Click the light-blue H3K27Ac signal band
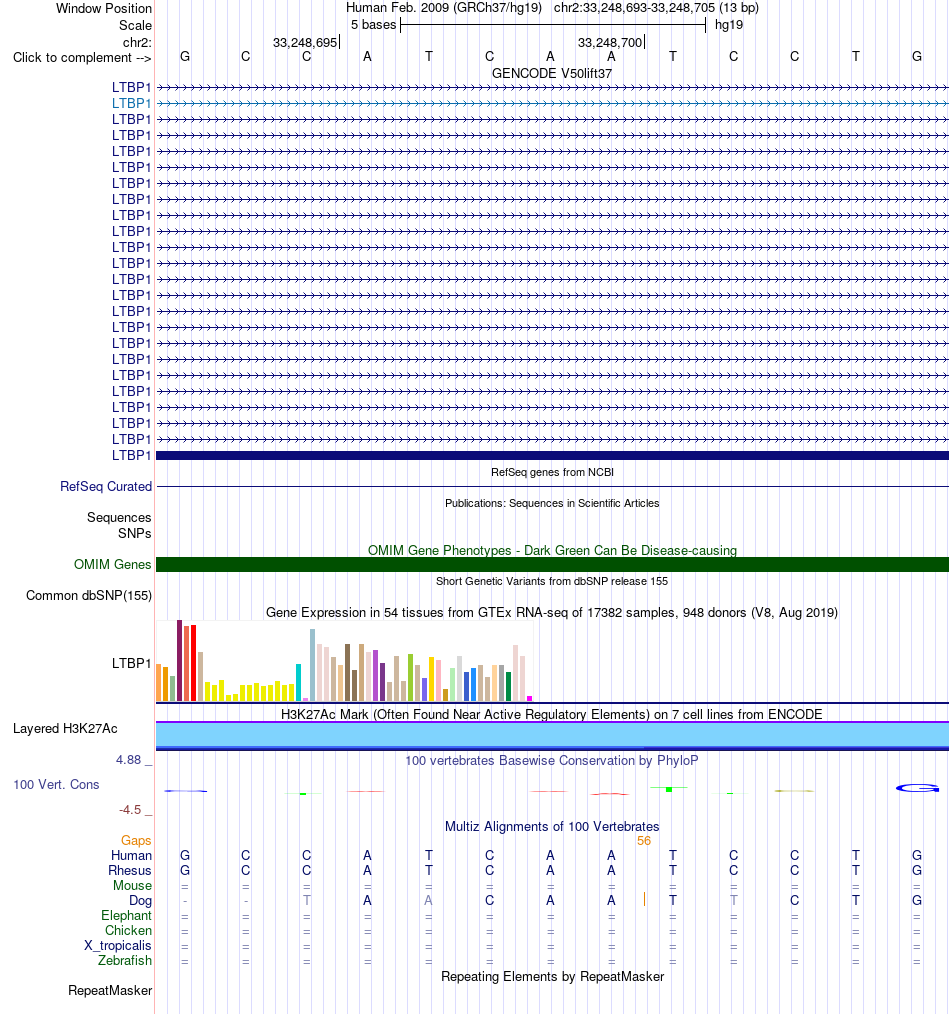Image resolution: width=950 pixels, height=1014 pixels. click(x=552, y=735)
